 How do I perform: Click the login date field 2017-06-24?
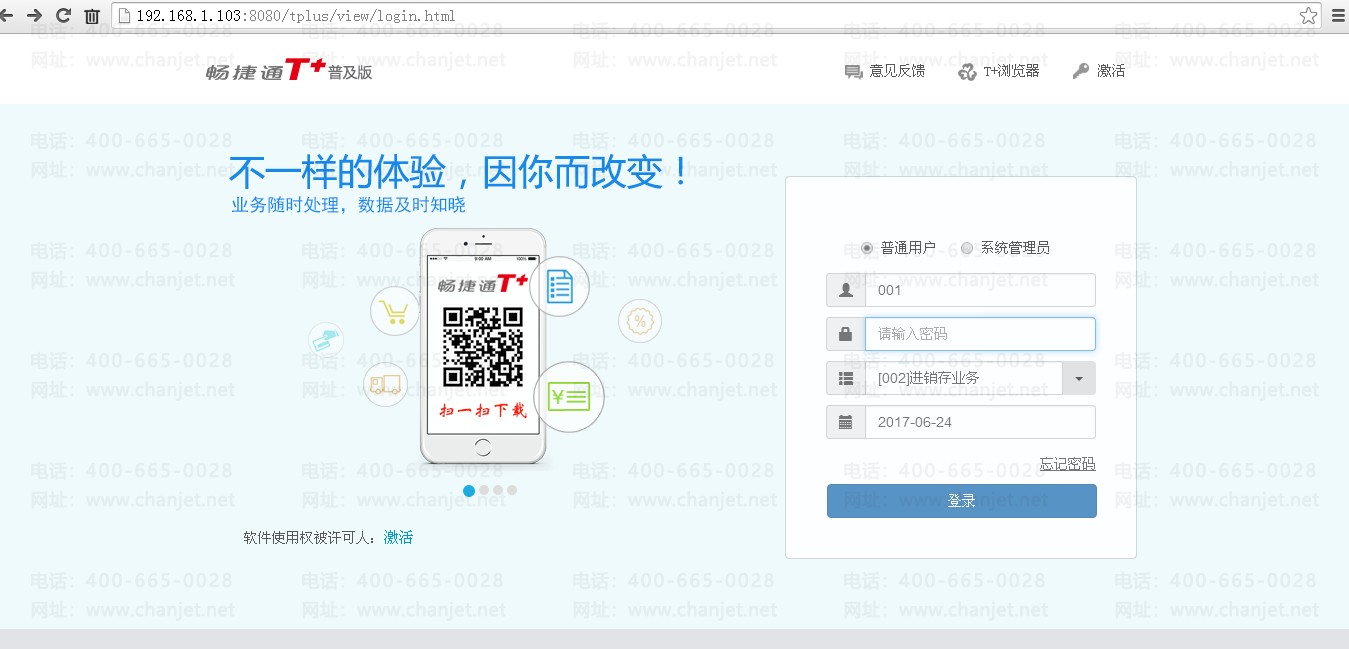point(980,422)
